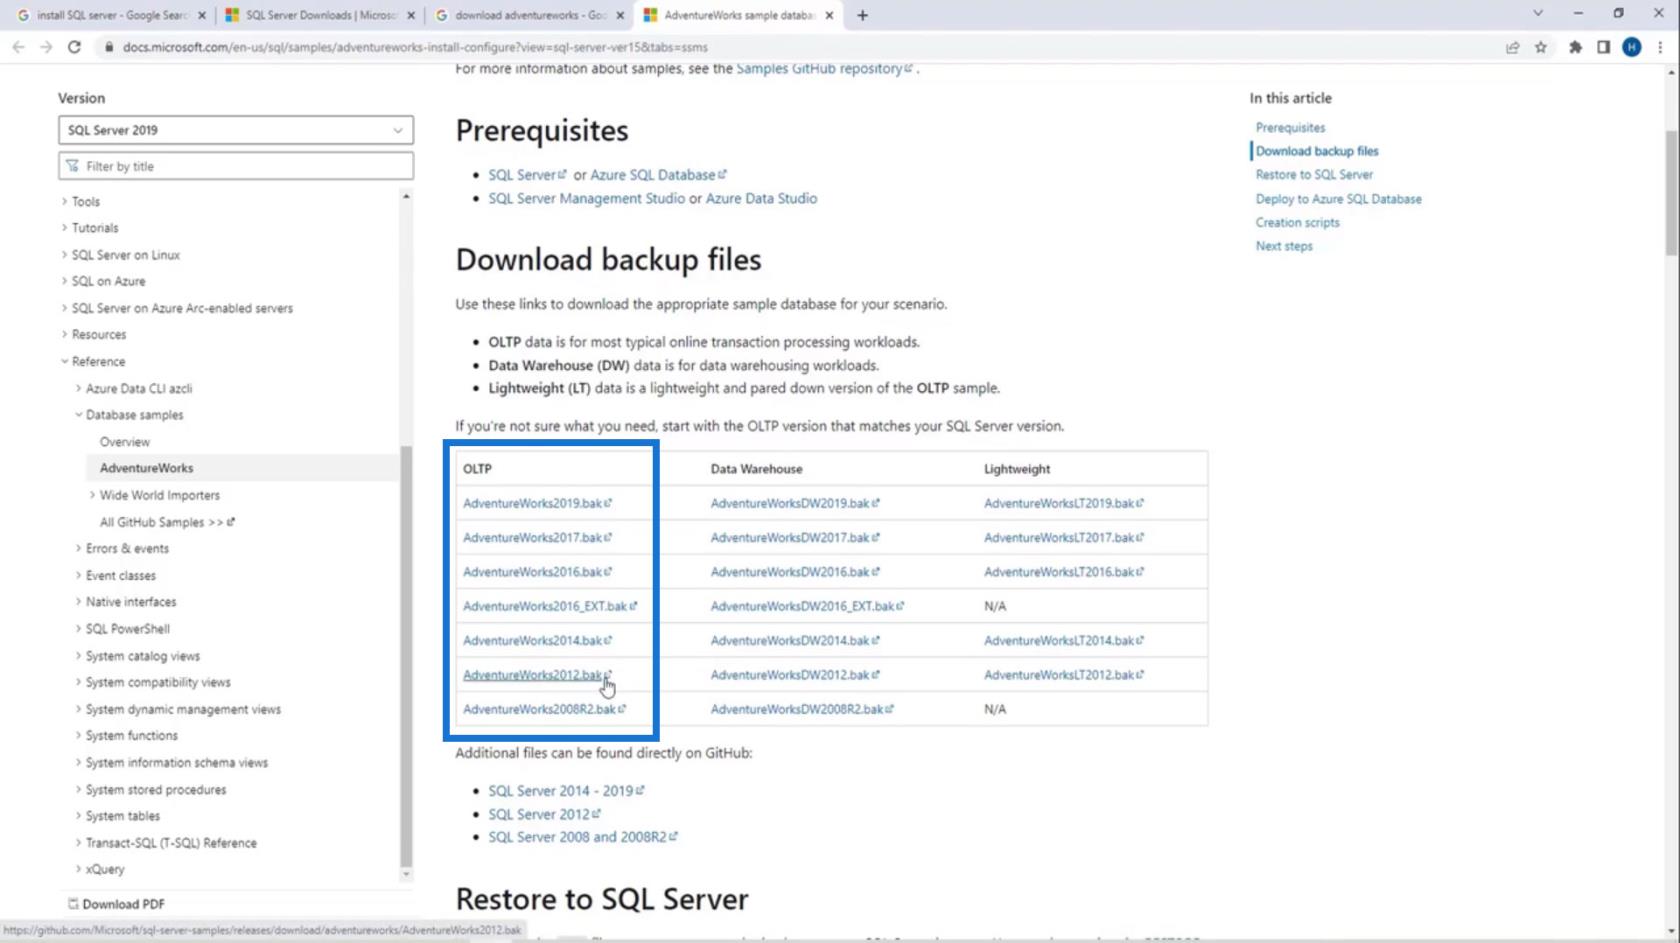Open a new tab with plus icon
The image size is (1680, 943).
(862, 15)
